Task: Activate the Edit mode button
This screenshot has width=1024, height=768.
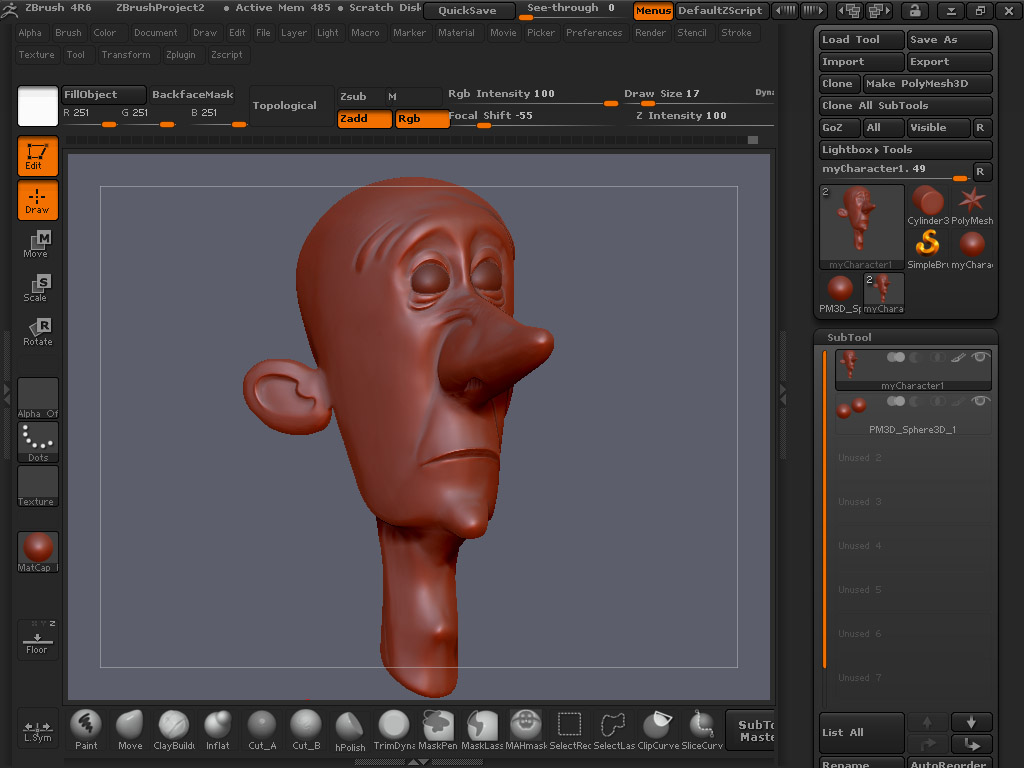Action: click(37, 156)
